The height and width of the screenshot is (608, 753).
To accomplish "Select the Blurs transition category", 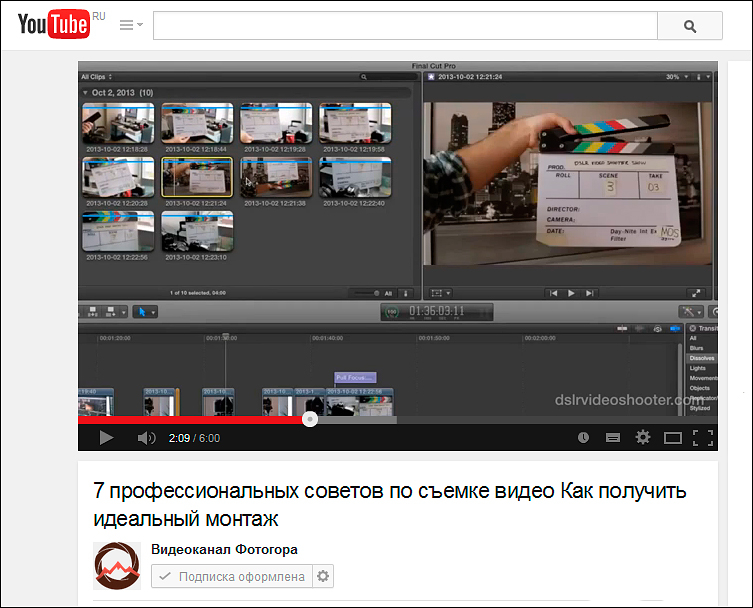I will click(696, 348).
